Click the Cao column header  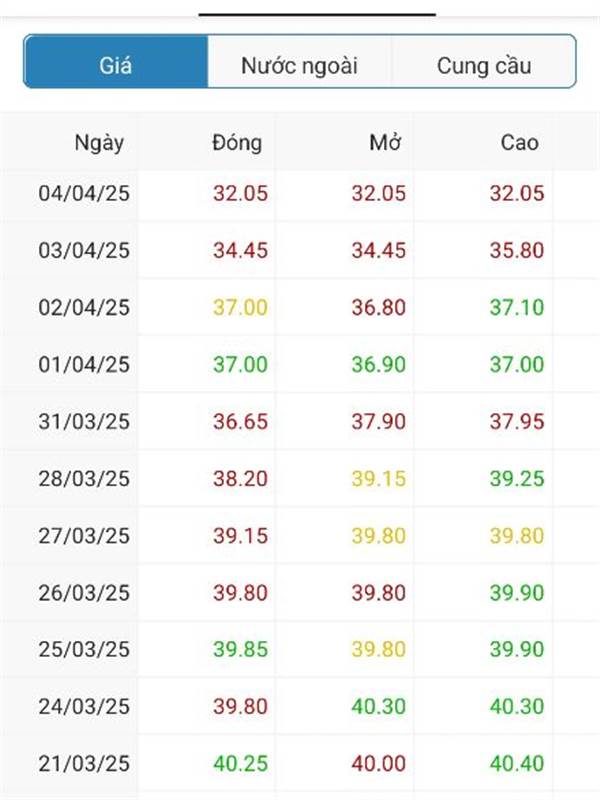point(519,142)
